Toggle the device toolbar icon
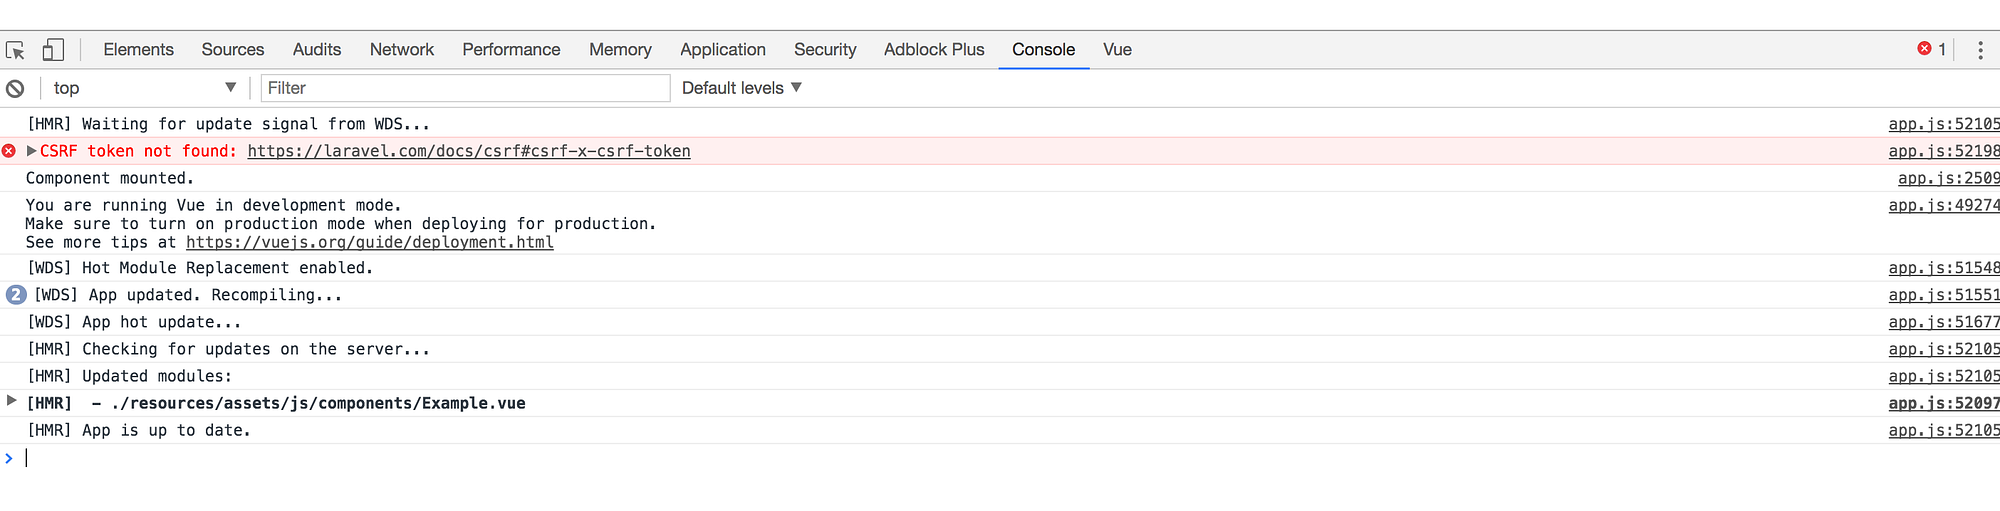2000x511 pixels. tap(53, 50)
